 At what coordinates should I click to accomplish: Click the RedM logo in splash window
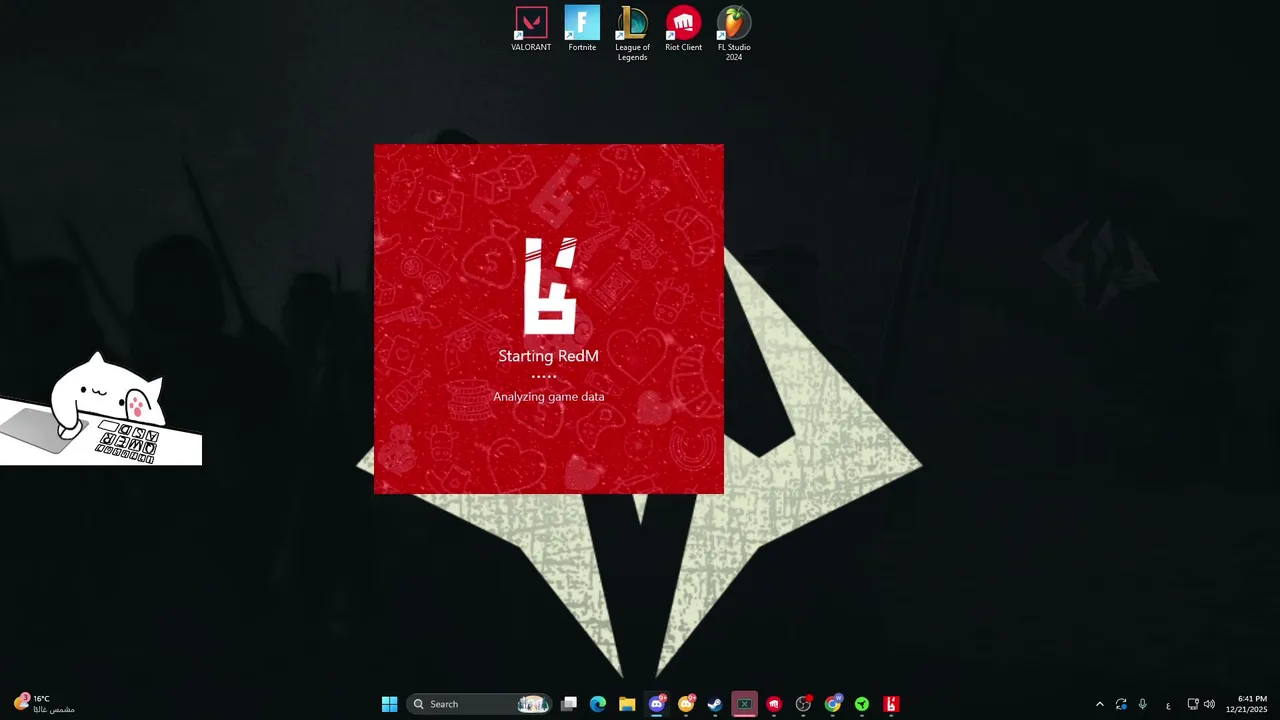[x=550, y=286]
